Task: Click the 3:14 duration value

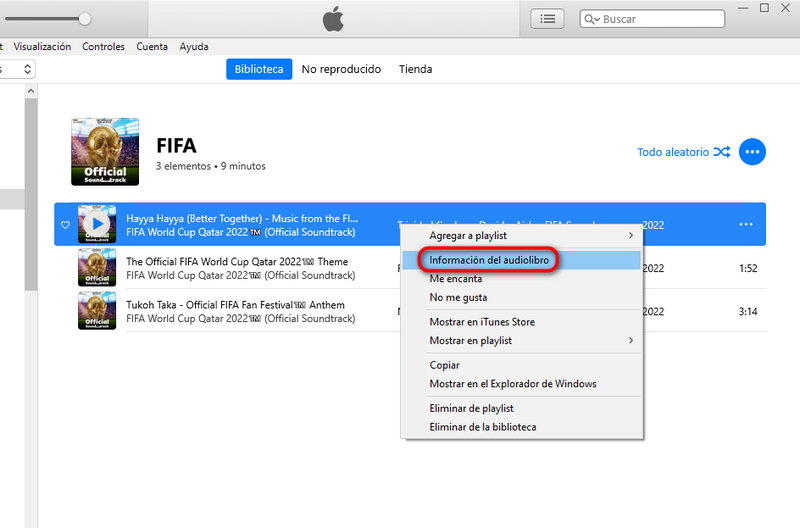Action: [x=748, y=312]
